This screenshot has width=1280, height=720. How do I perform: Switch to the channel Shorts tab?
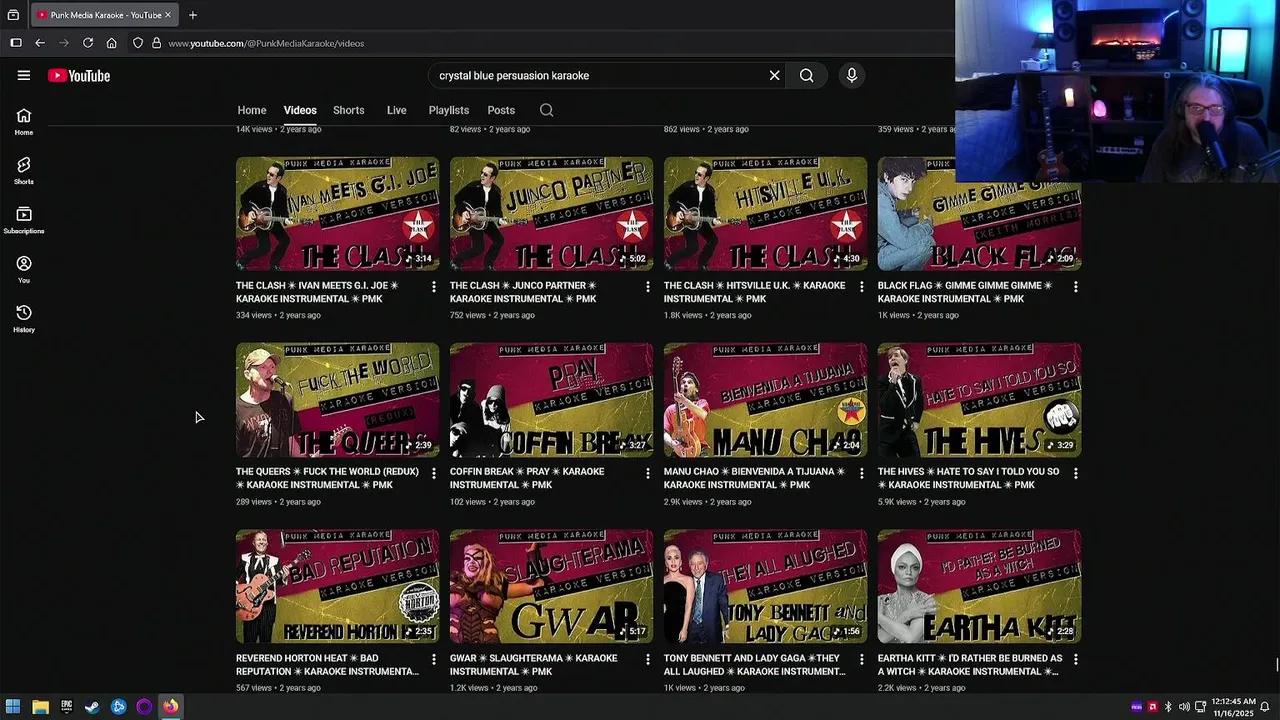pos(348,110)
